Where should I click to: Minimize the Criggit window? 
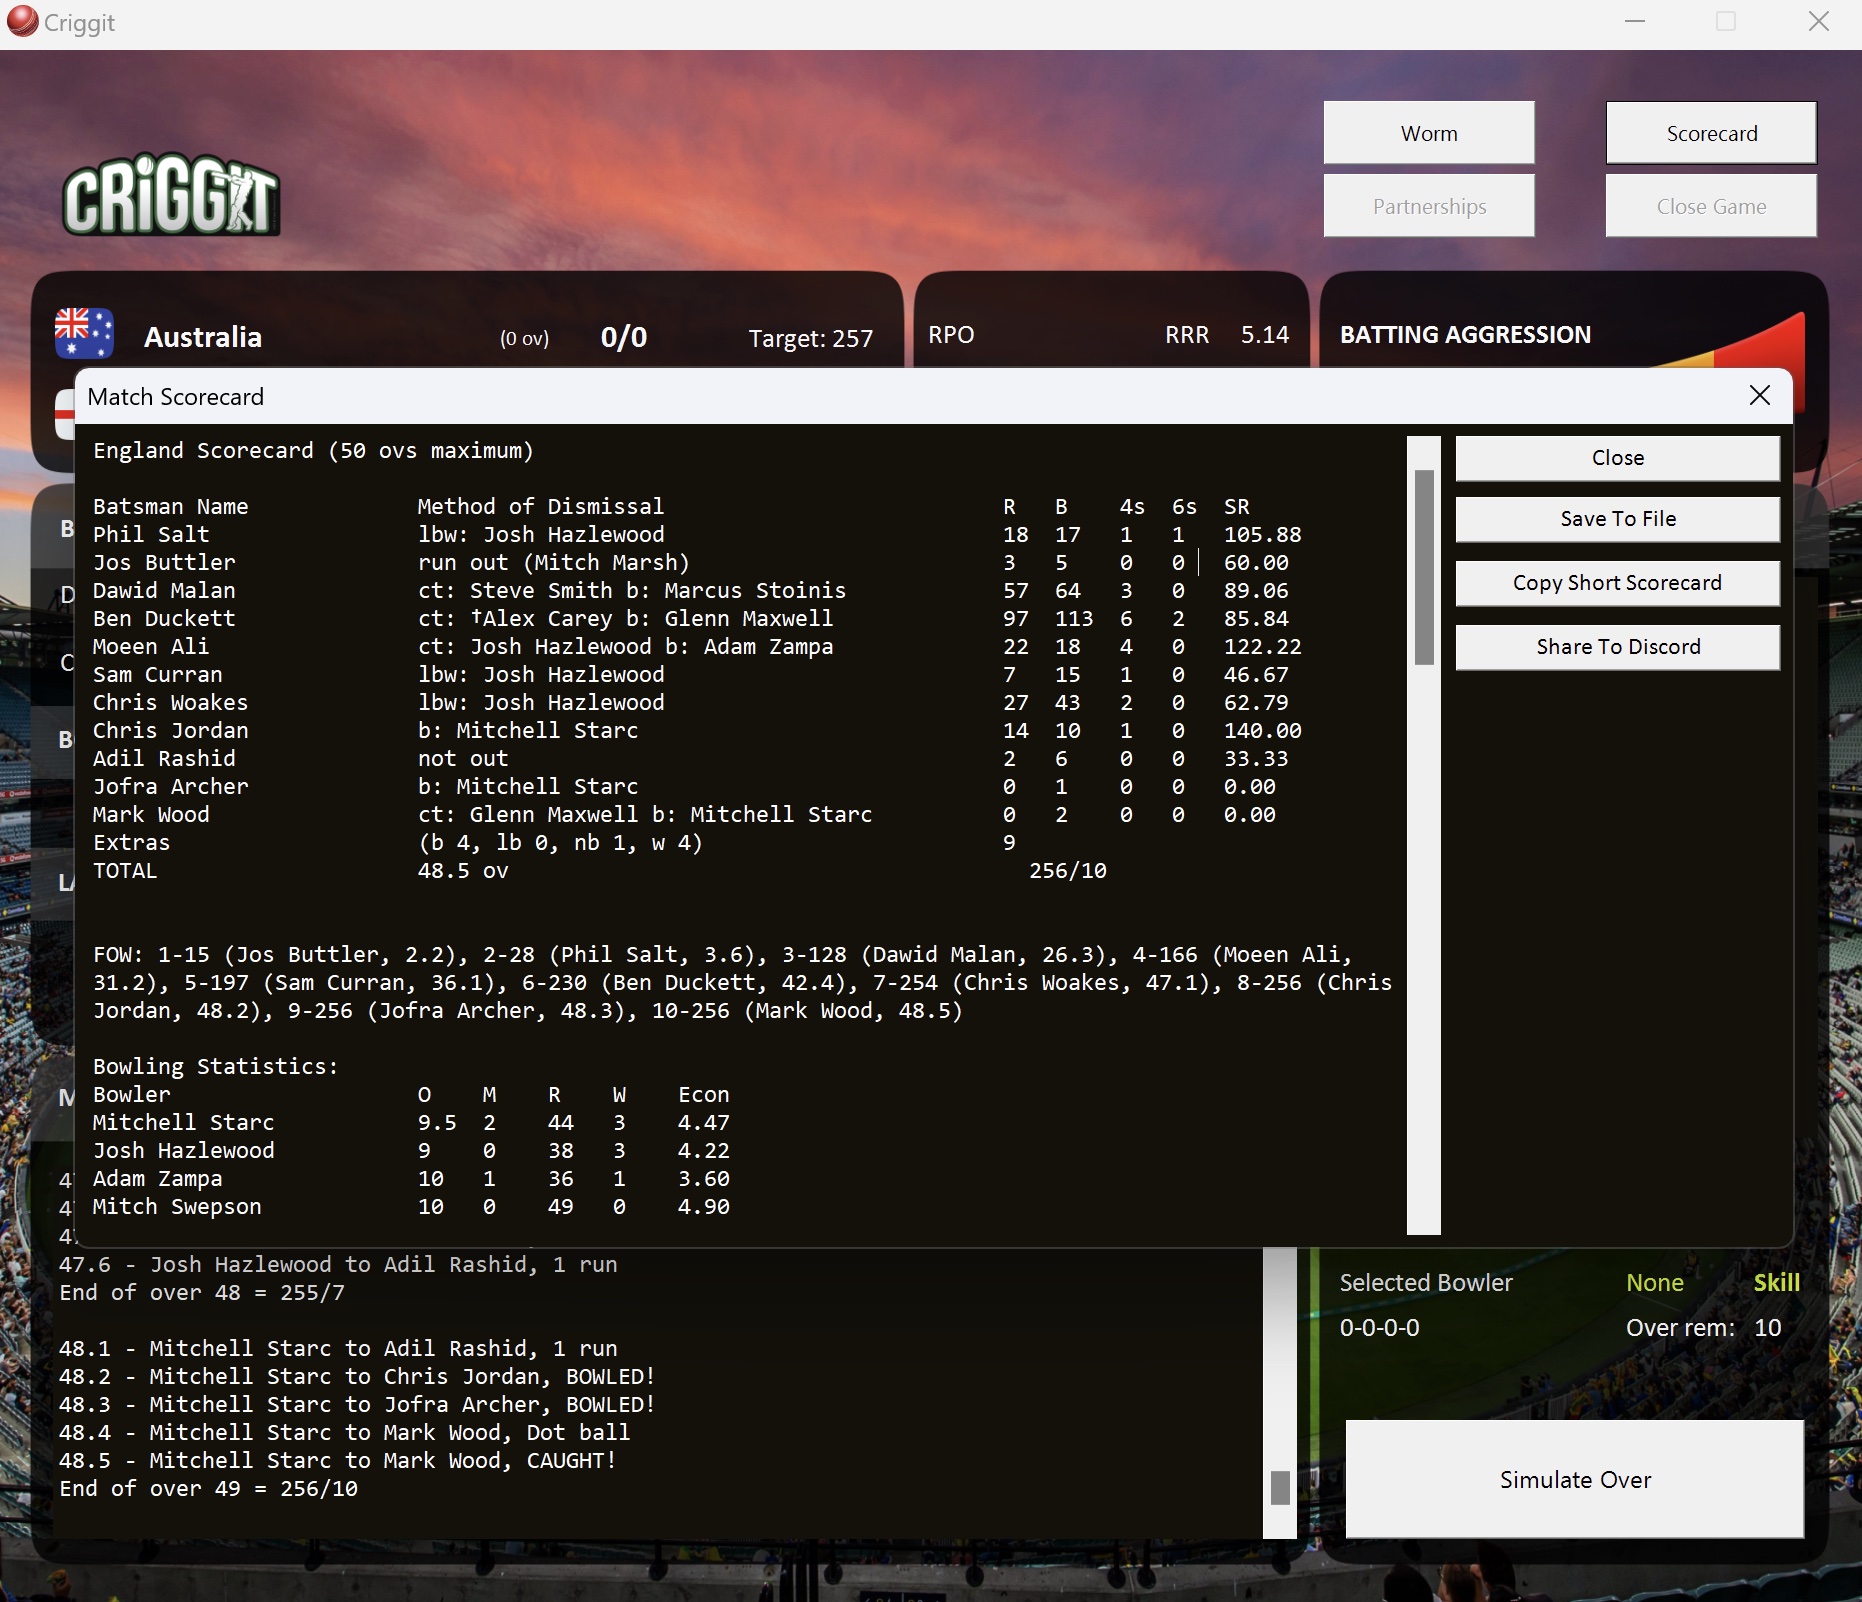coord(1635,22)
